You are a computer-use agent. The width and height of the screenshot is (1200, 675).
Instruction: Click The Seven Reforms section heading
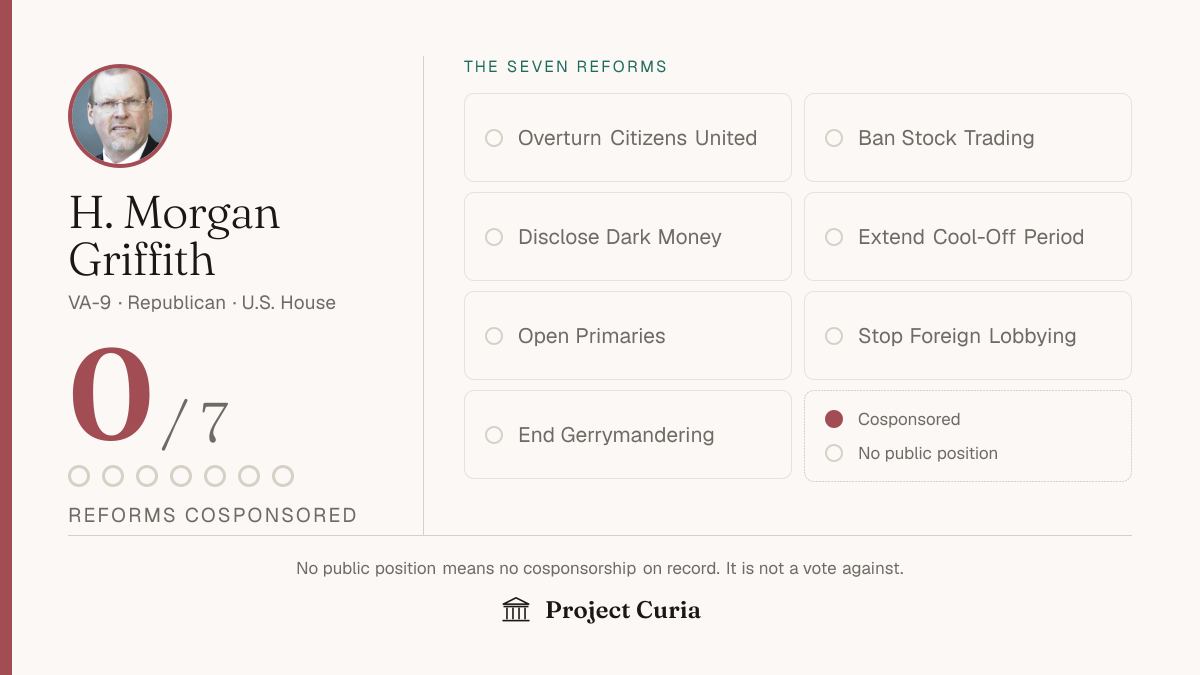(x=566, y=67)
